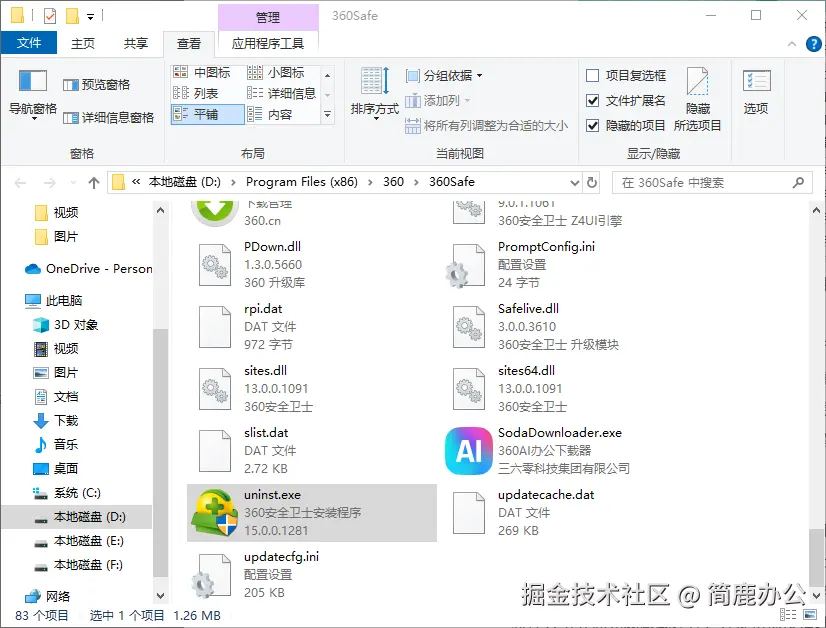Image resolution: width=826 pixels, height=628 pixels.
Task: Open the Manage contextual tab
Action: pyautogui.click(x=268, y=17)
